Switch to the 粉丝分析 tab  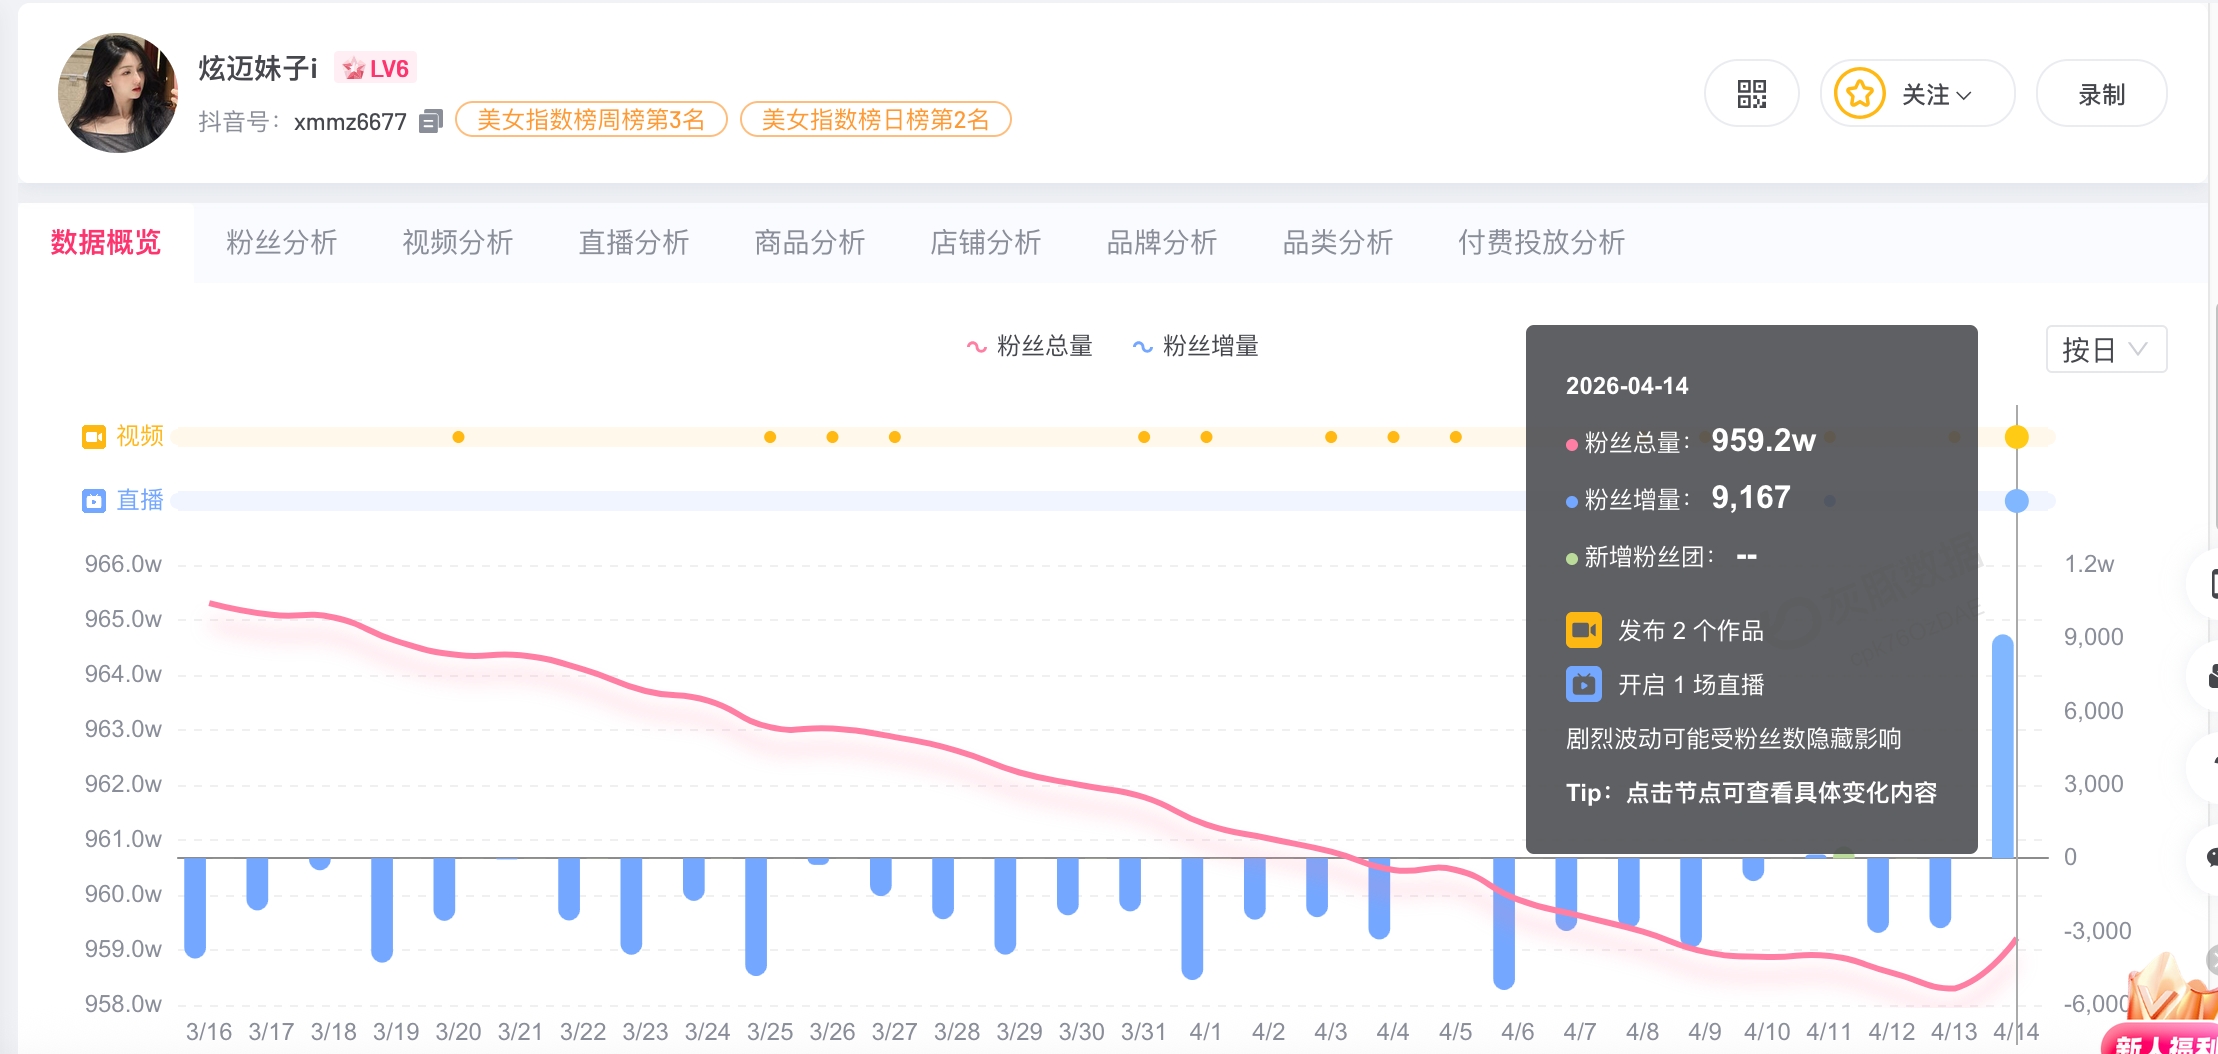tap(281, 242)
